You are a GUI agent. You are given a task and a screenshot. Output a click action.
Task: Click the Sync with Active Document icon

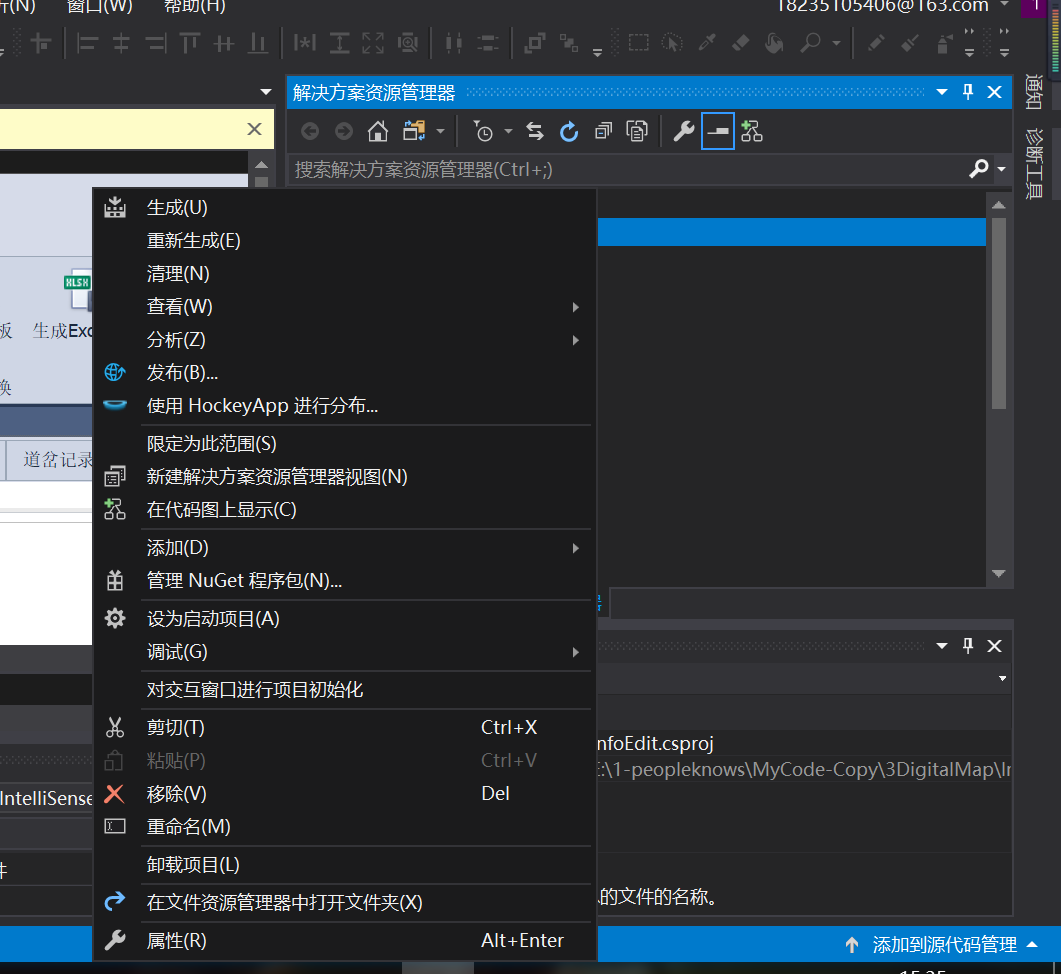tap(535, 131)
